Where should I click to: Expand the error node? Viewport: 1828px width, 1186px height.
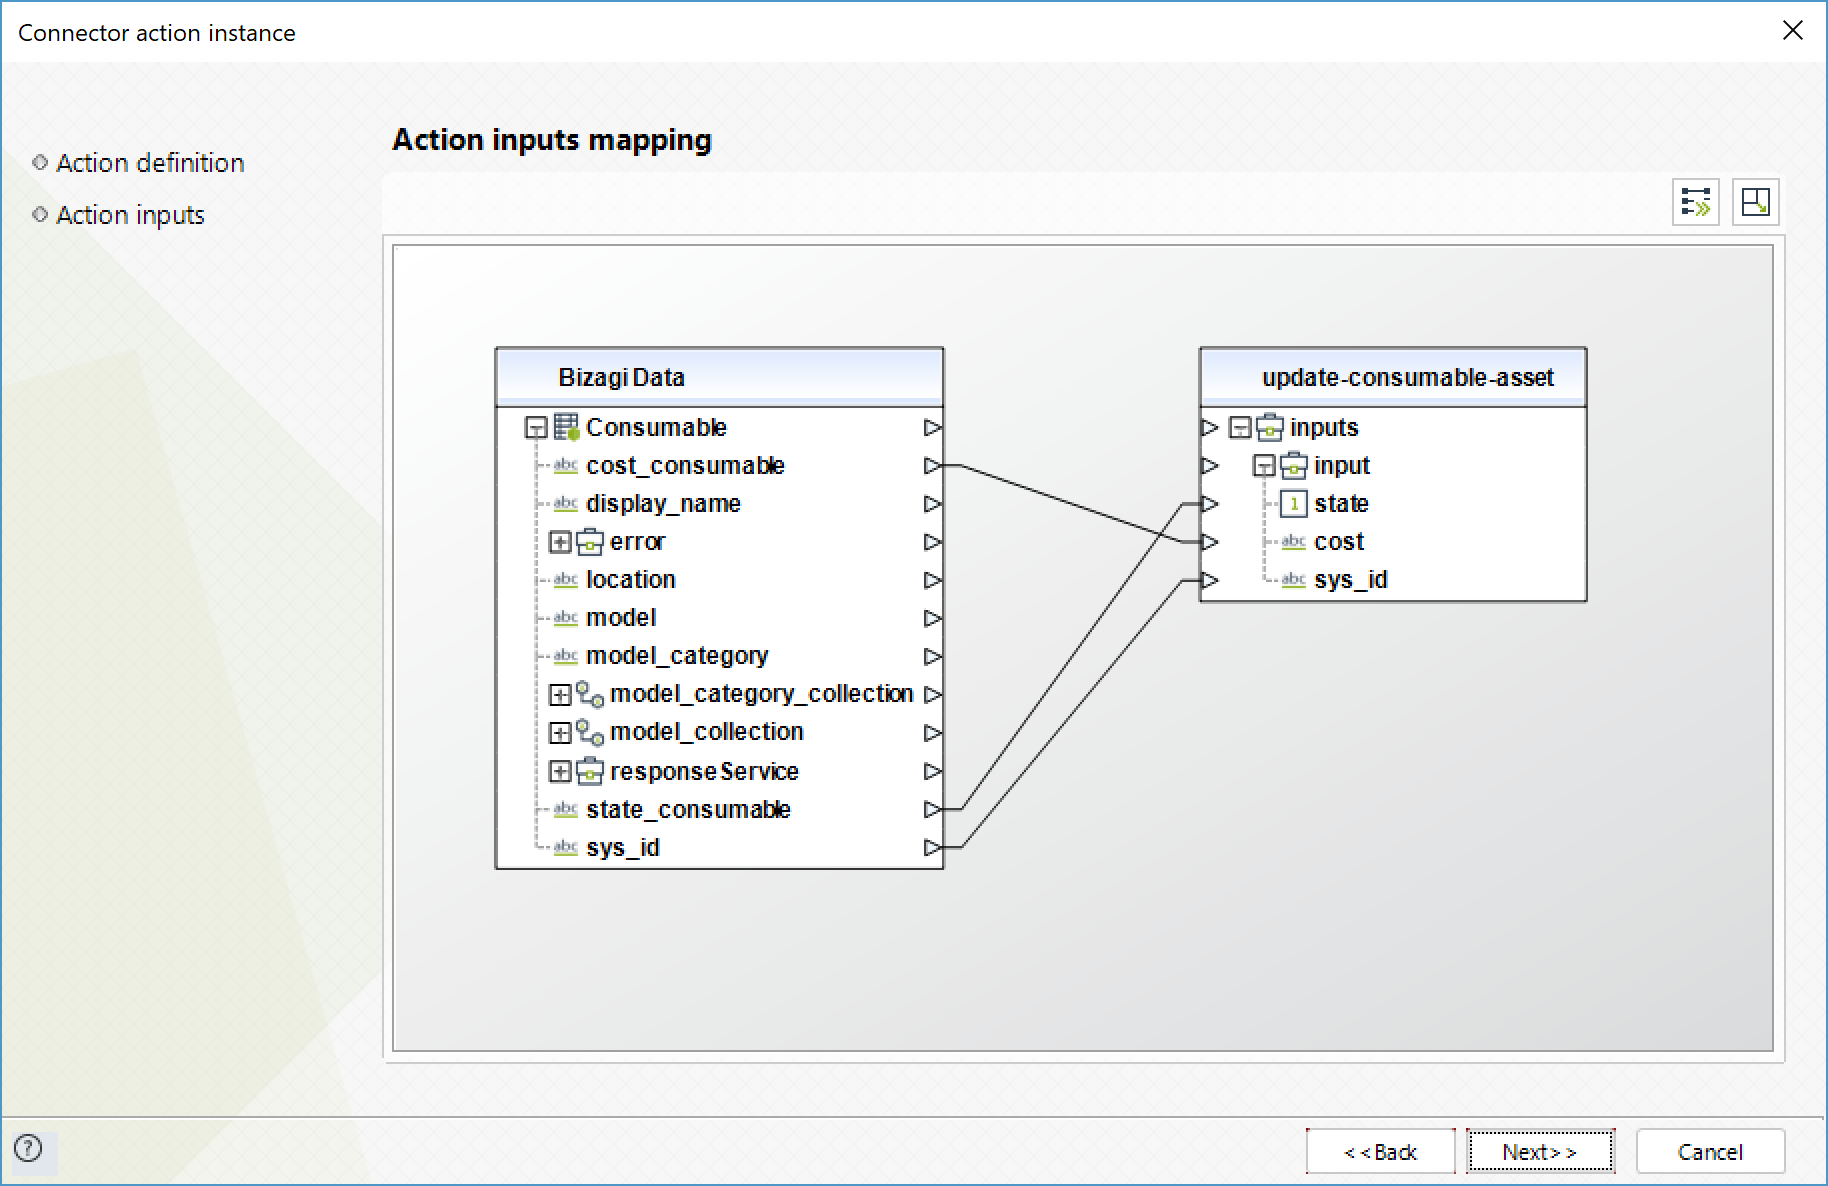click(x=560, y=542)
